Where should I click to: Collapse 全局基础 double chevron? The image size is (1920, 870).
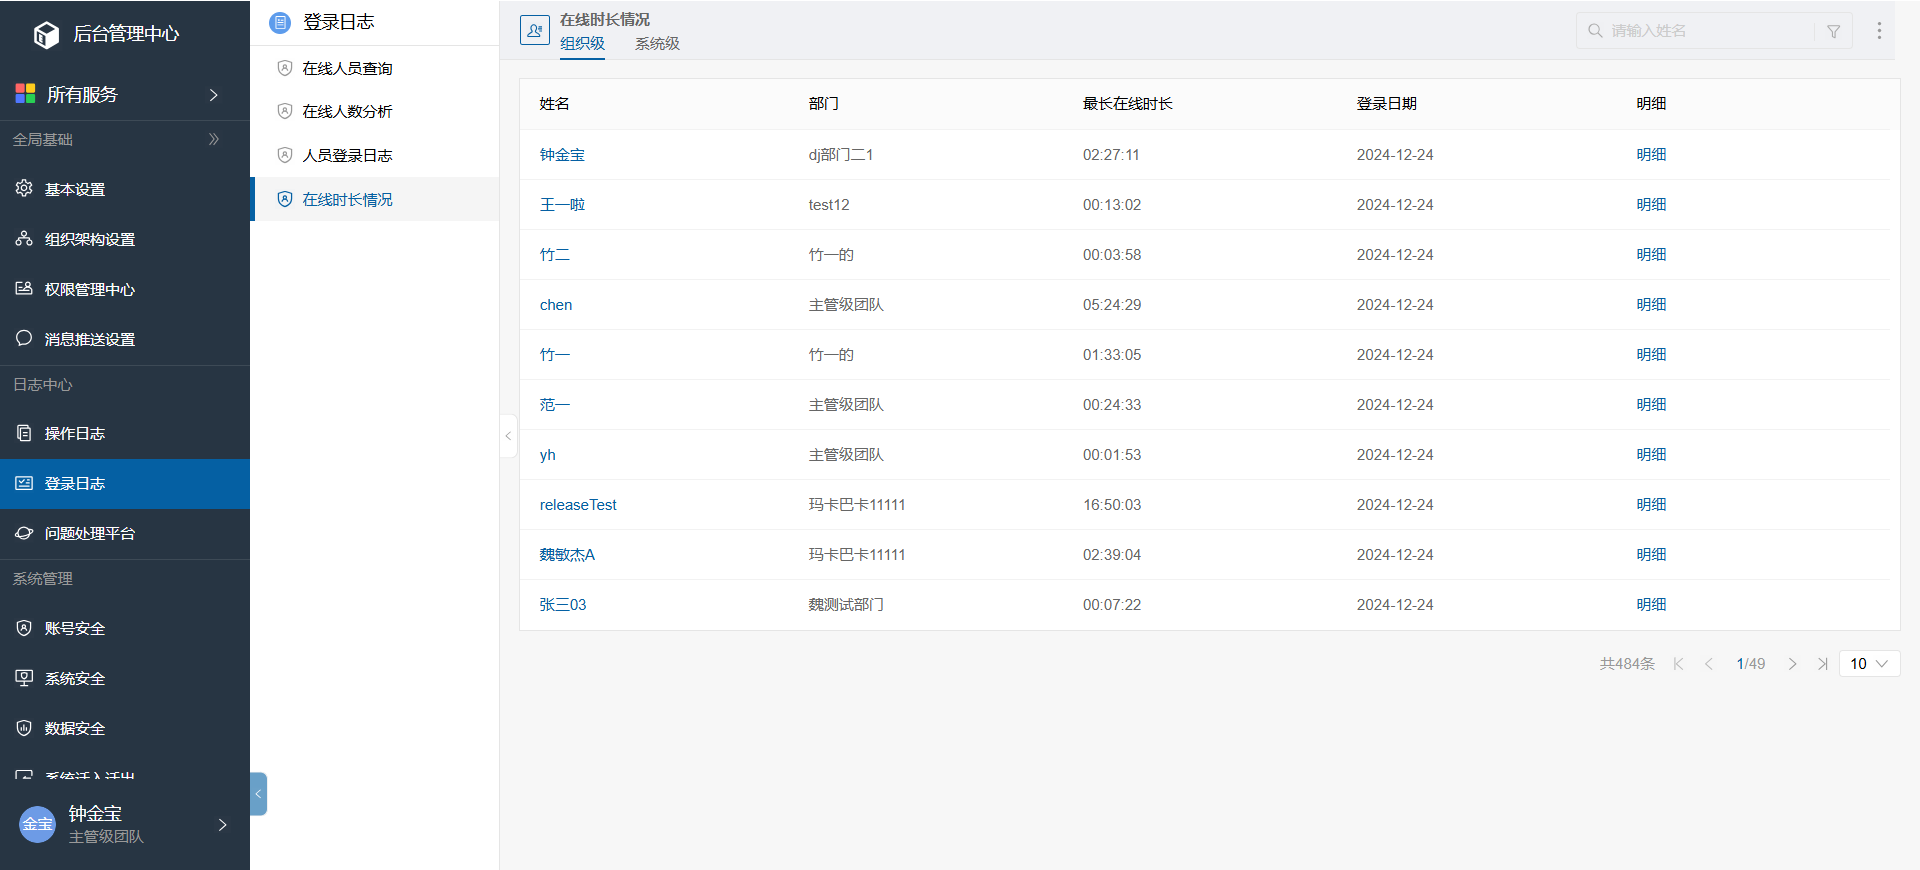pos(213,139)
